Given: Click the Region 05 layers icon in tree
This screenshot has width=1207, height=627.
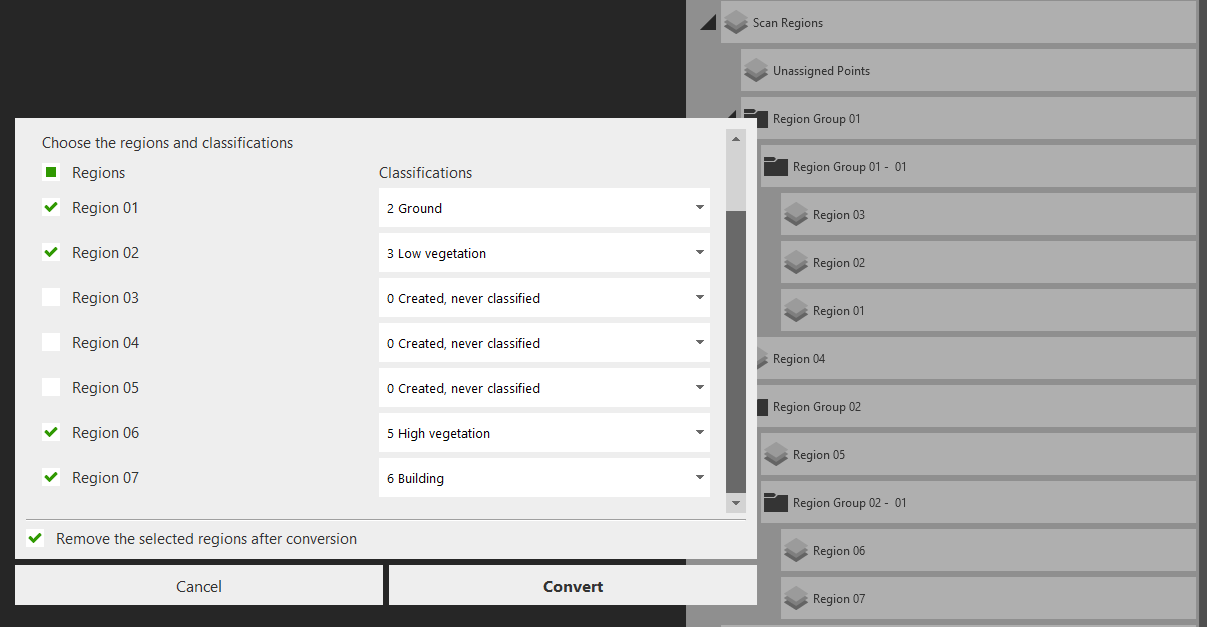Looking at the screenshot, I should pyautogui.click(x=776, y=454).
